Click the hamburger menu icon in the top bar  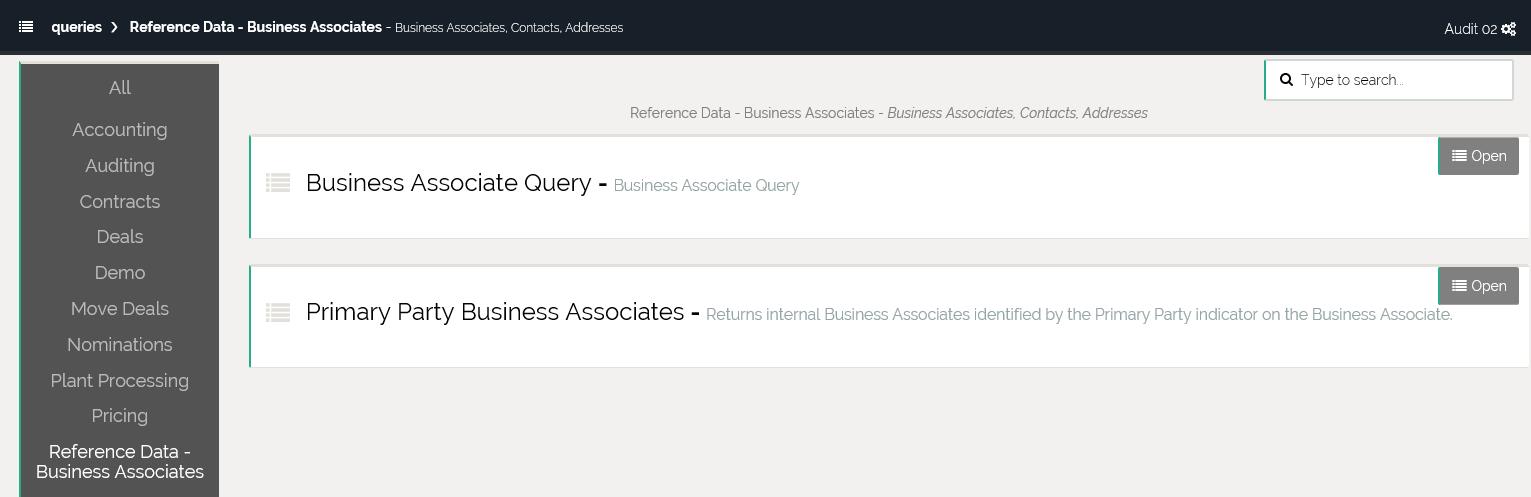tap(26, 27)
